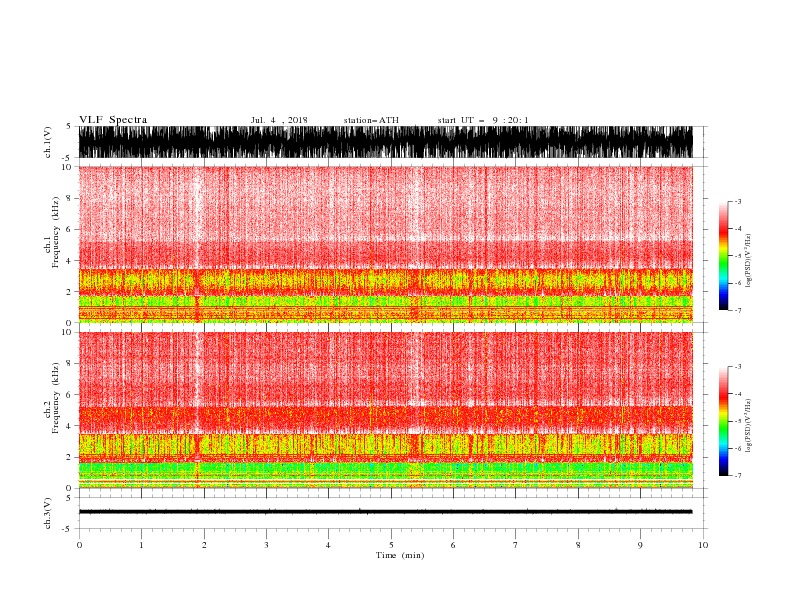
Task: Click time axis tick label "6"
Action: (x=454, y=545)
